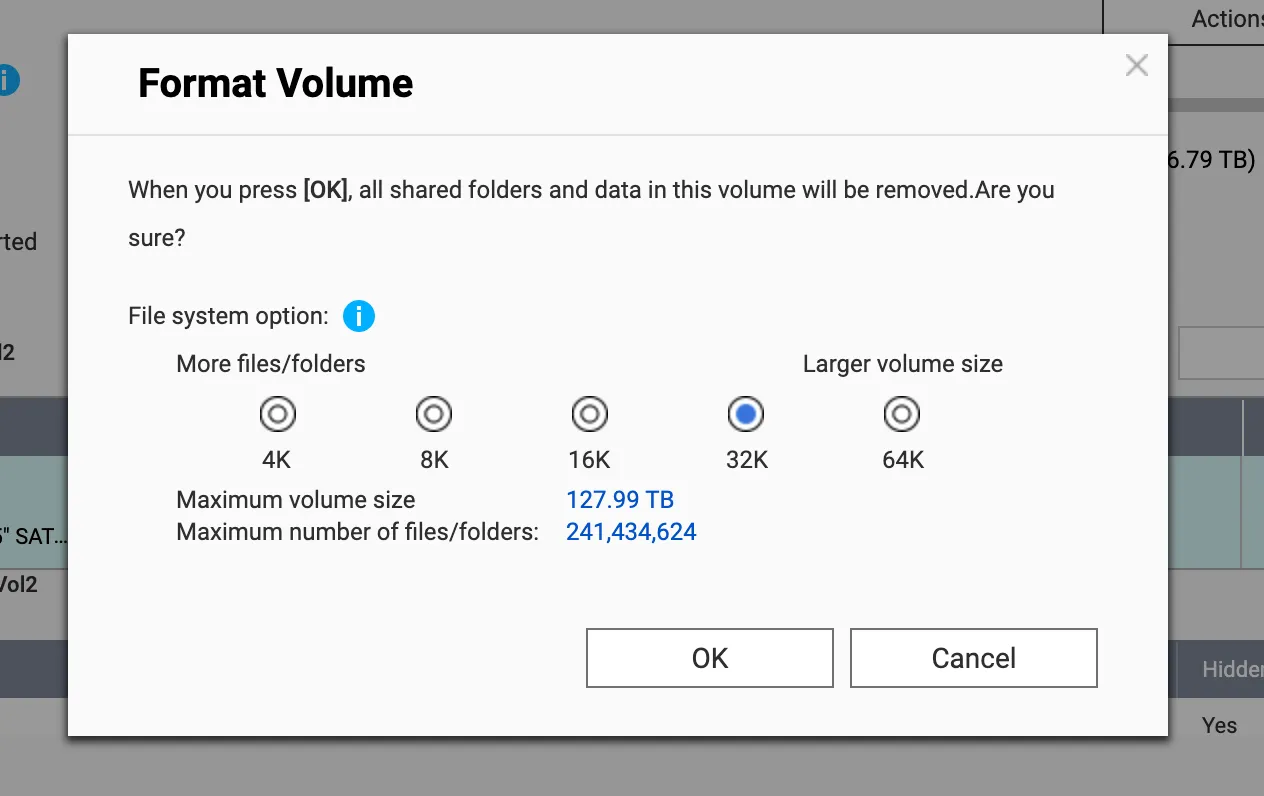Screen dimensions: 1264x796
Task: Click the 6.79 TB capacity text
Action: (x=1211, y=160)
